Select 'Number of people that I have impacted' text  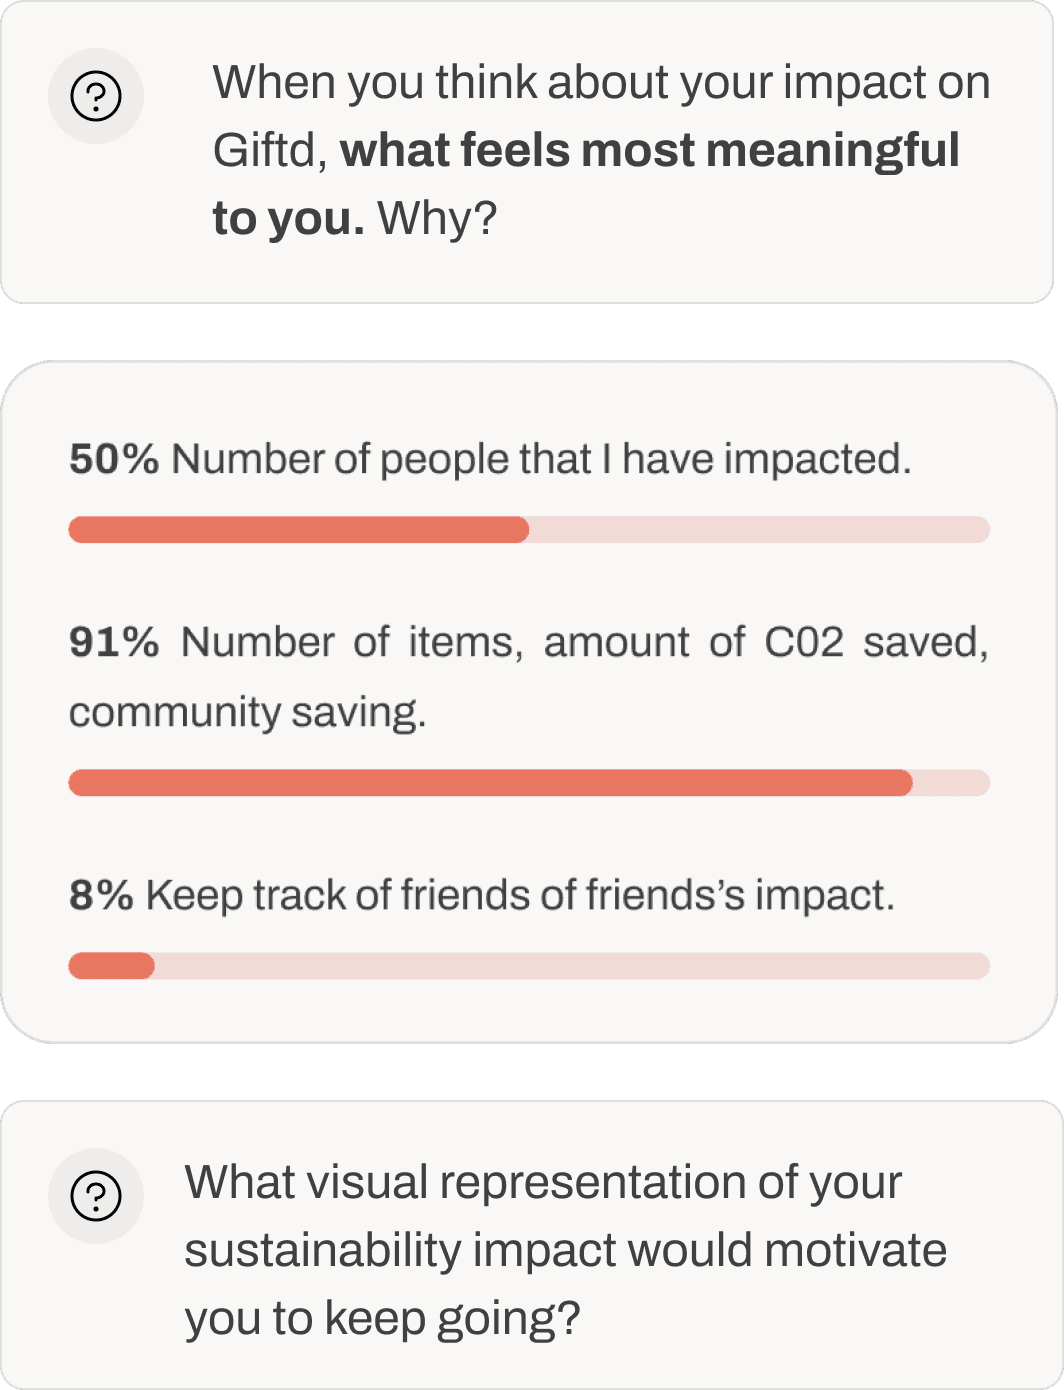point(541,459)
